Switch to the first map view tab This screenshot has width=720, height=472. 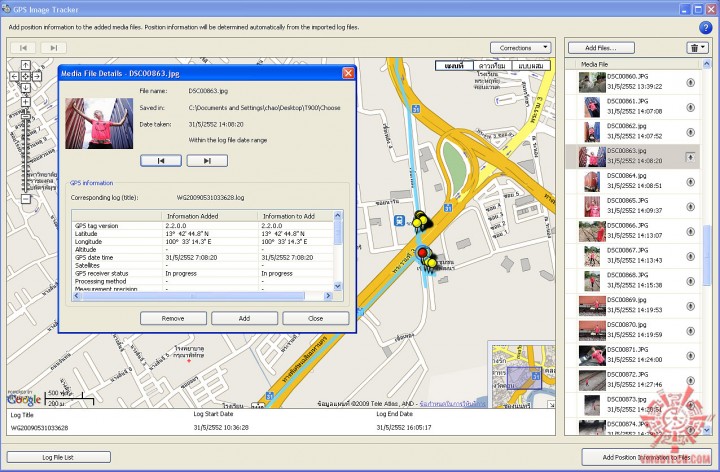coord(454,66)
